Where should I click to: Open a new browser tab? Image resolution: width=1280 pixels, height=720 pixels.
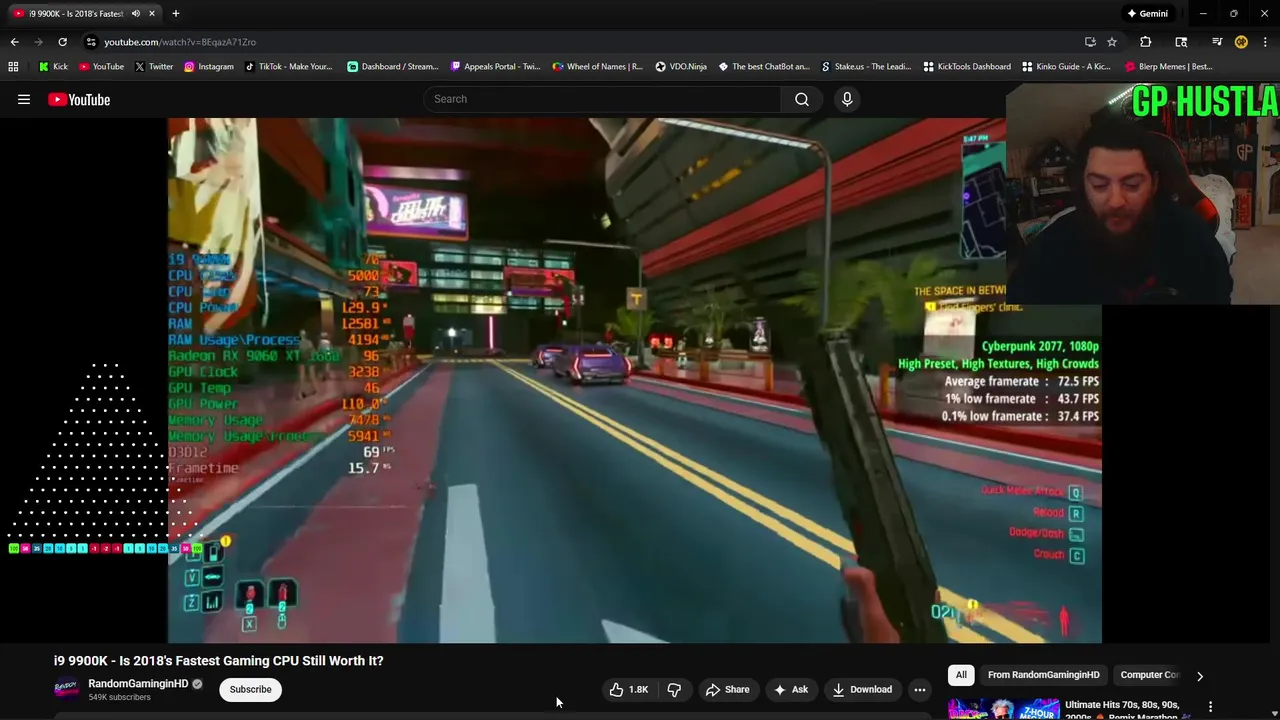point(176,14)
